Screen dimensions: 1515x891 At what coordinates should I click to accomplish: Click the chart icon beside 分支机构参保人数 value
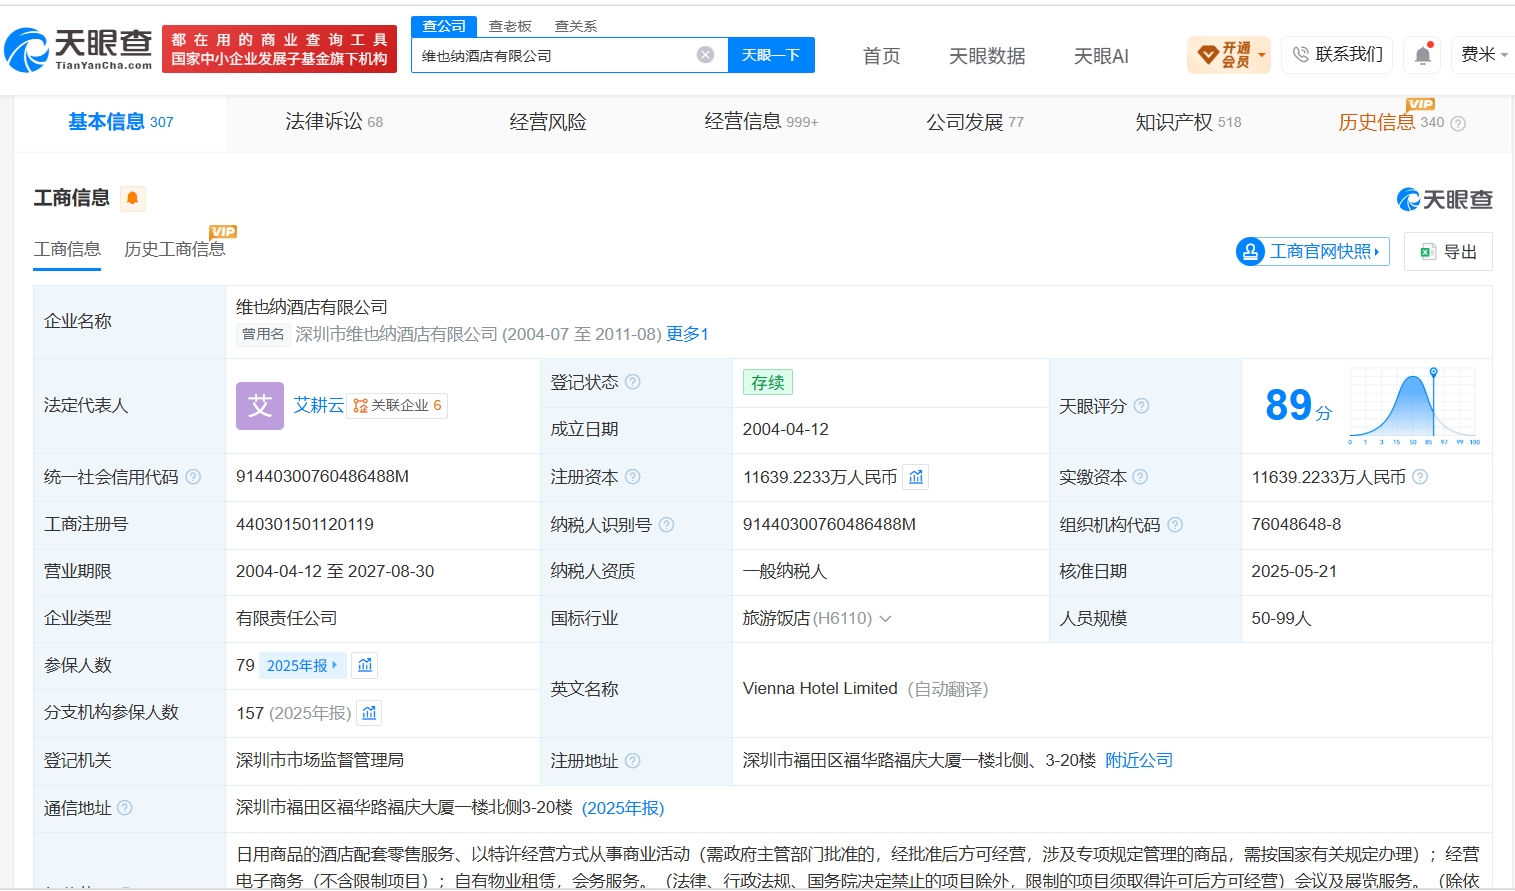pos(369,713)
